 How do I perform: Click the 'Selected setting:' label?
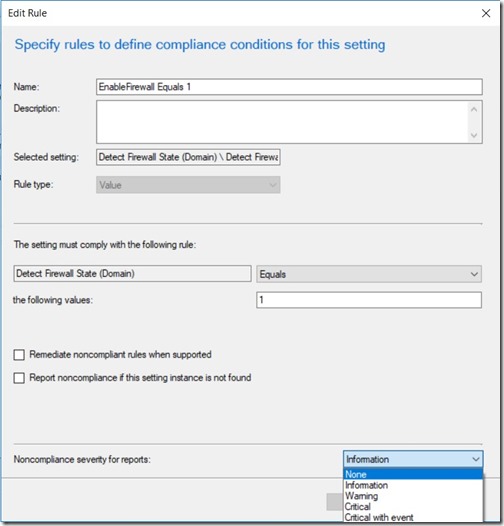[46, 157]
